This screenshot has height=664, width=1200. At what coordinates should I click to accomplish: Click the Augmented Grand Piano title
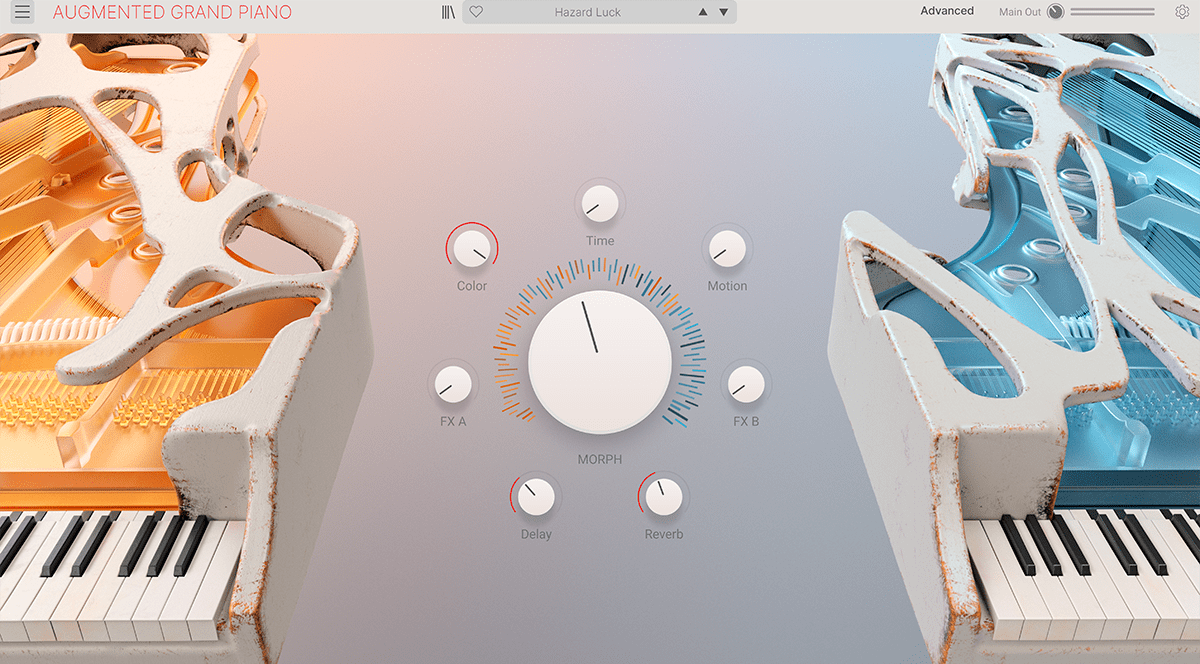[172, 12]
